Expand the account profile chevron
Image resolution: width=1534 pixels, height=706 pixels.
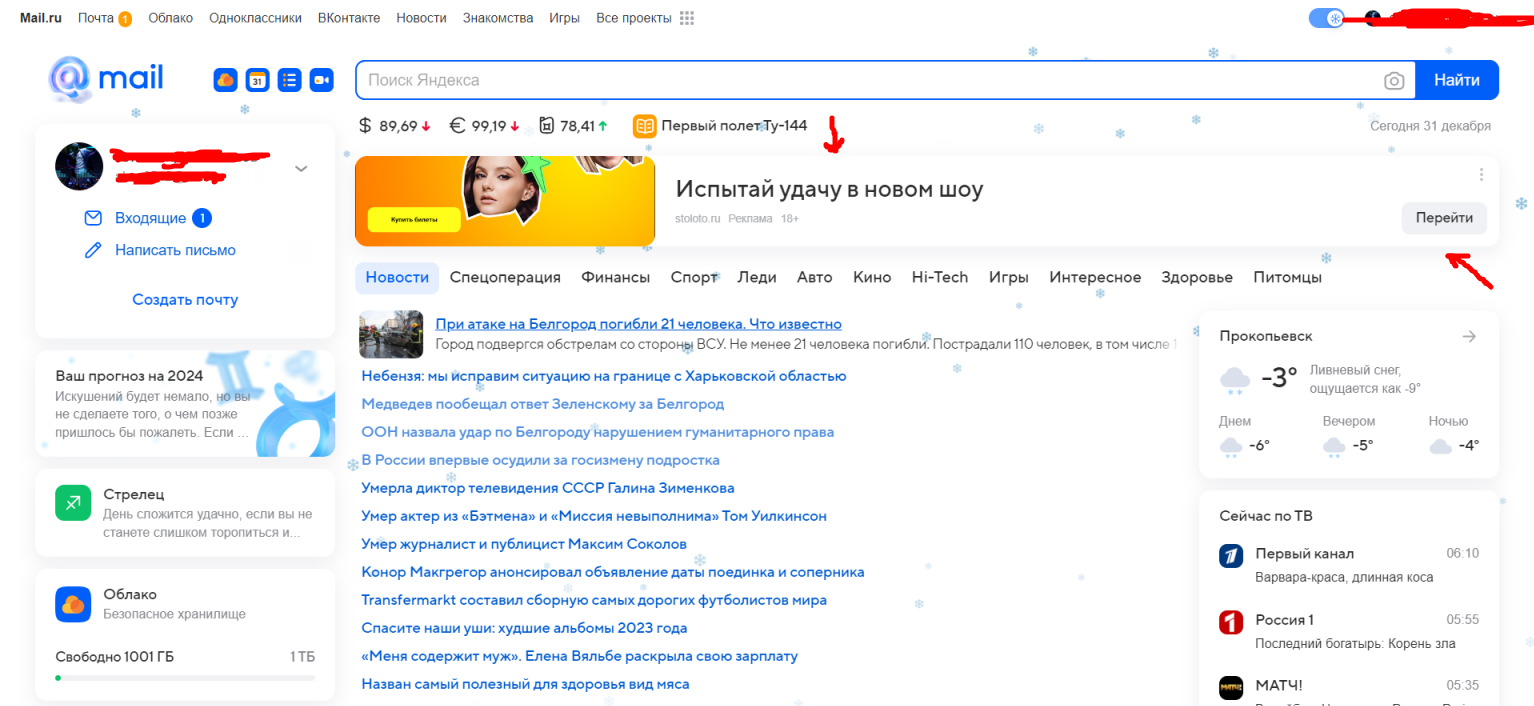point(301,168)
